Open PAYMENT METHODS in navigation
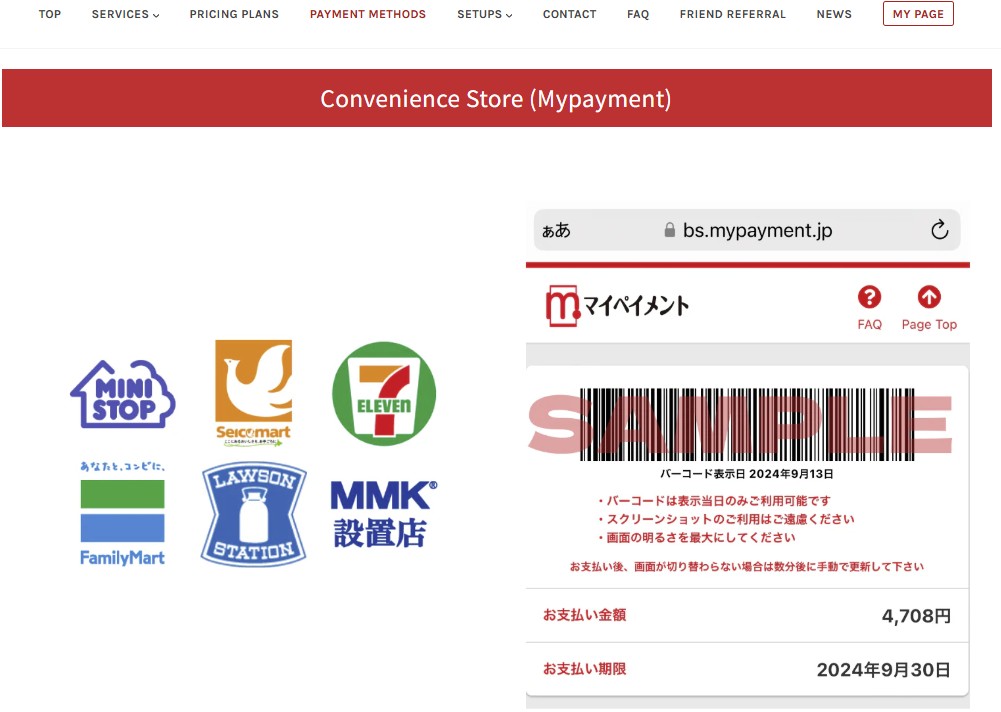This screenshot has width=1001, height=712. pos(368,14)
